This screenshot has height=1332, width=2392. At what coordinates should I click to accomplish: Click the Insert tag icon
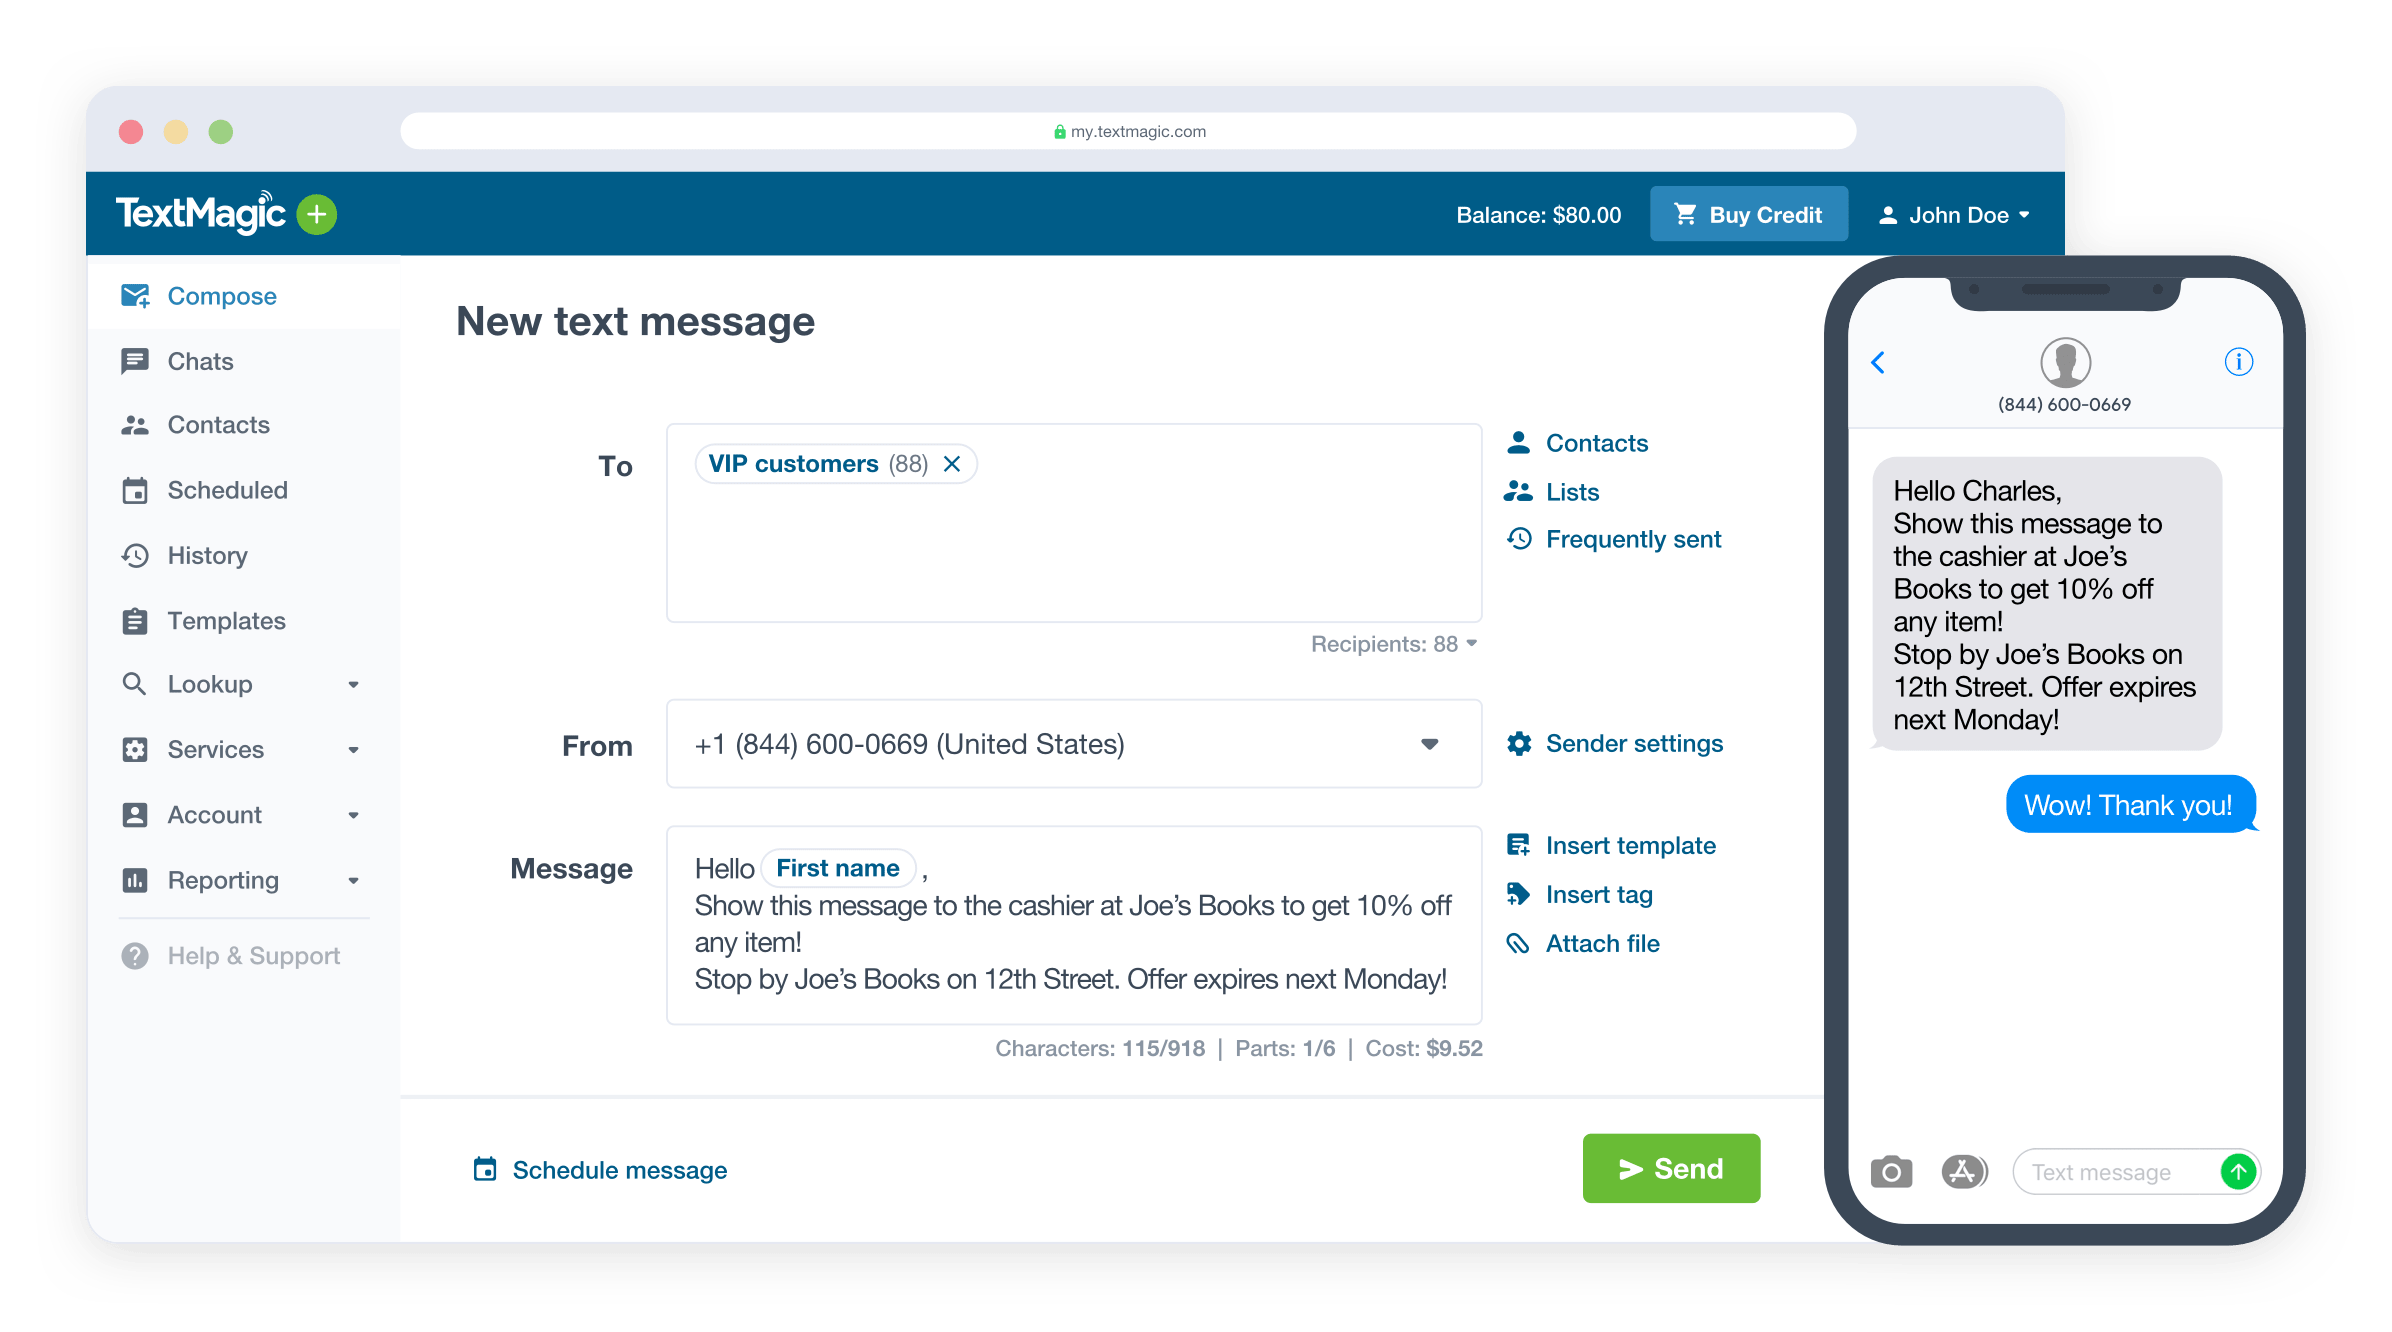pos(1519,894)
